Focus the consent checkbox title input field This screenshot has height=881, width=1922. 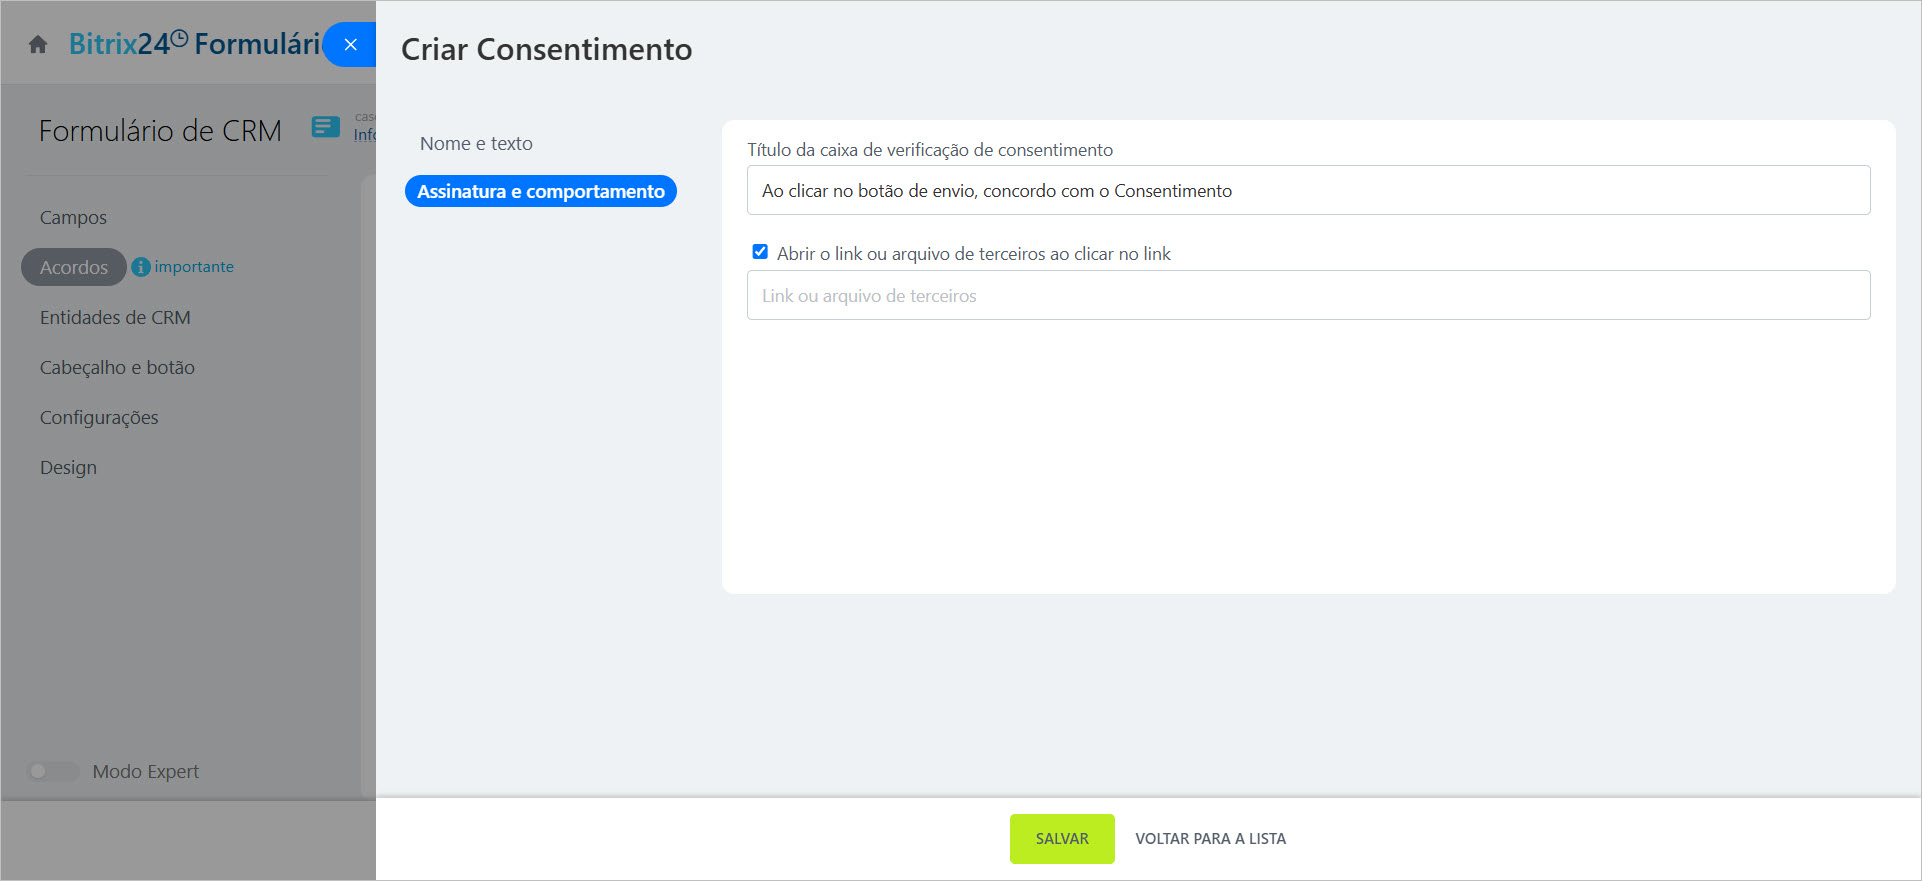(x=1307, y=191)
